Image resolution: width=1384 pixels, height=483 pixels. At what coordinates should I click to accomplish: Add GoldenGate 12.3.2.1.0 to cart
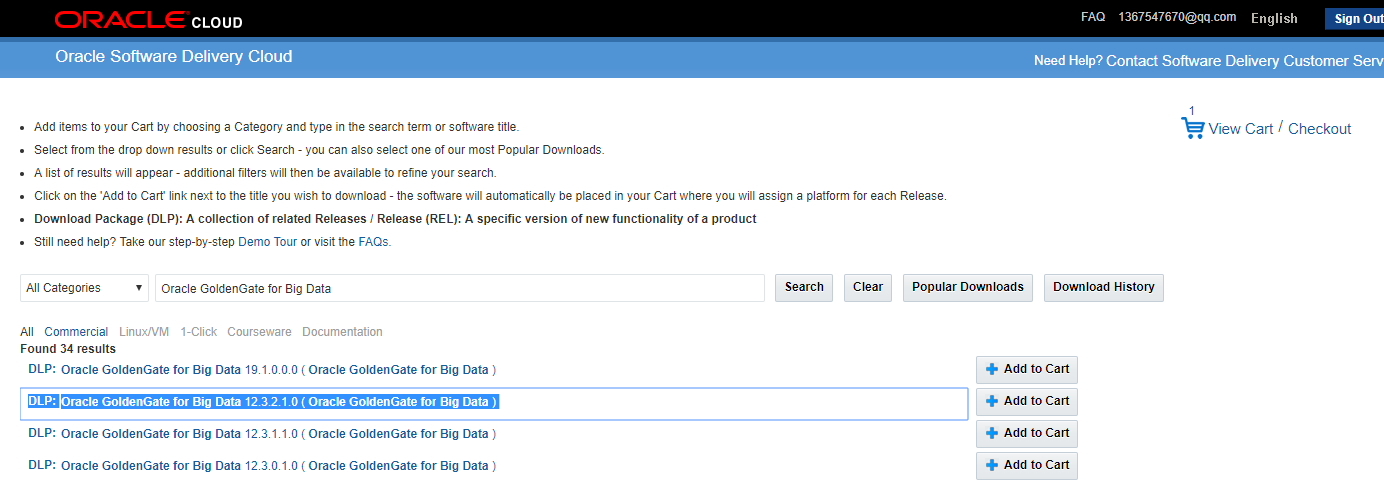coord(1026,401)
